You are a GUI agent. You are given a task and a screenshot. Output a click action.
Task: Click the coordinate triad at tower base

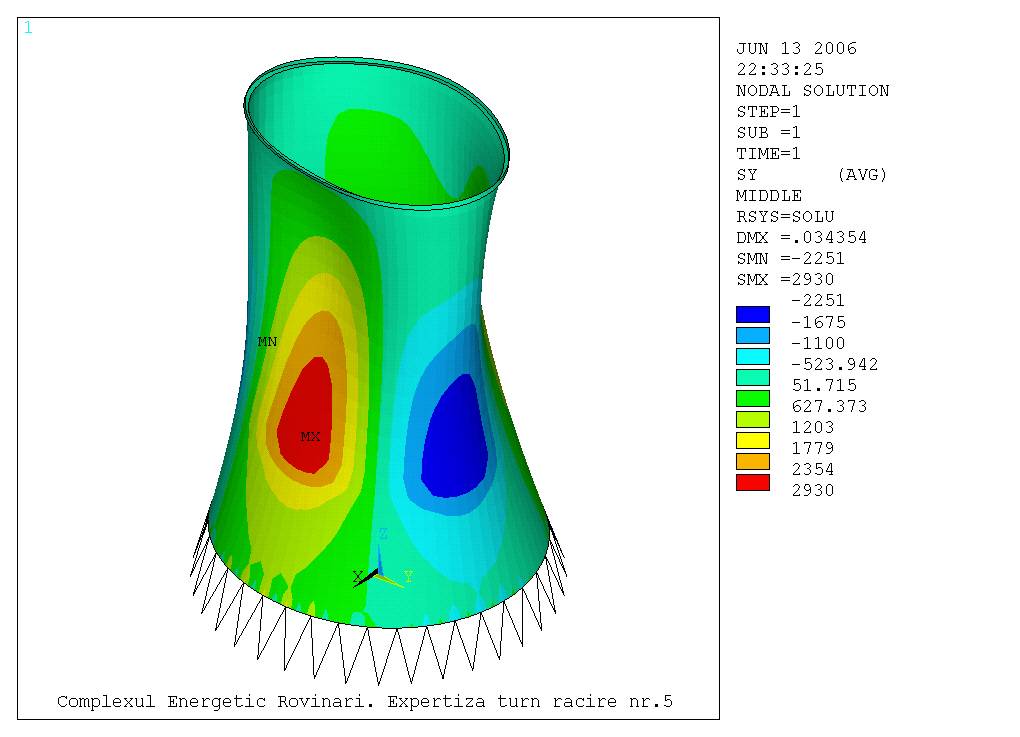click(379, 573)
